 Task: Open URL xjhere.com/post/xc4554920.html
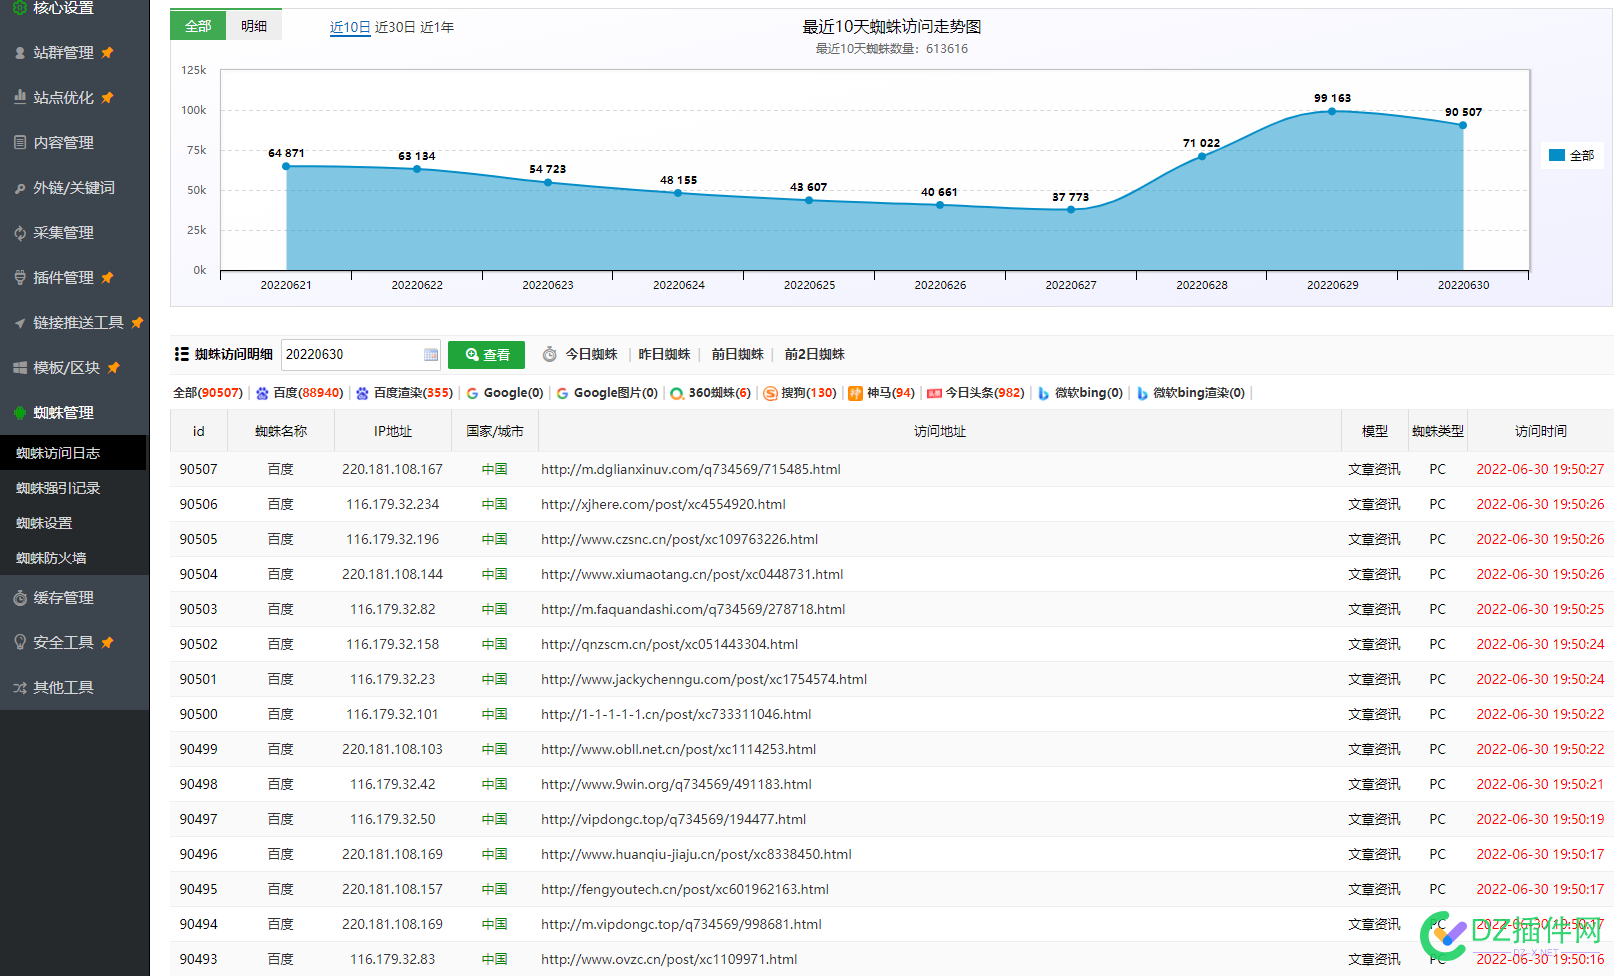[663, 504]
